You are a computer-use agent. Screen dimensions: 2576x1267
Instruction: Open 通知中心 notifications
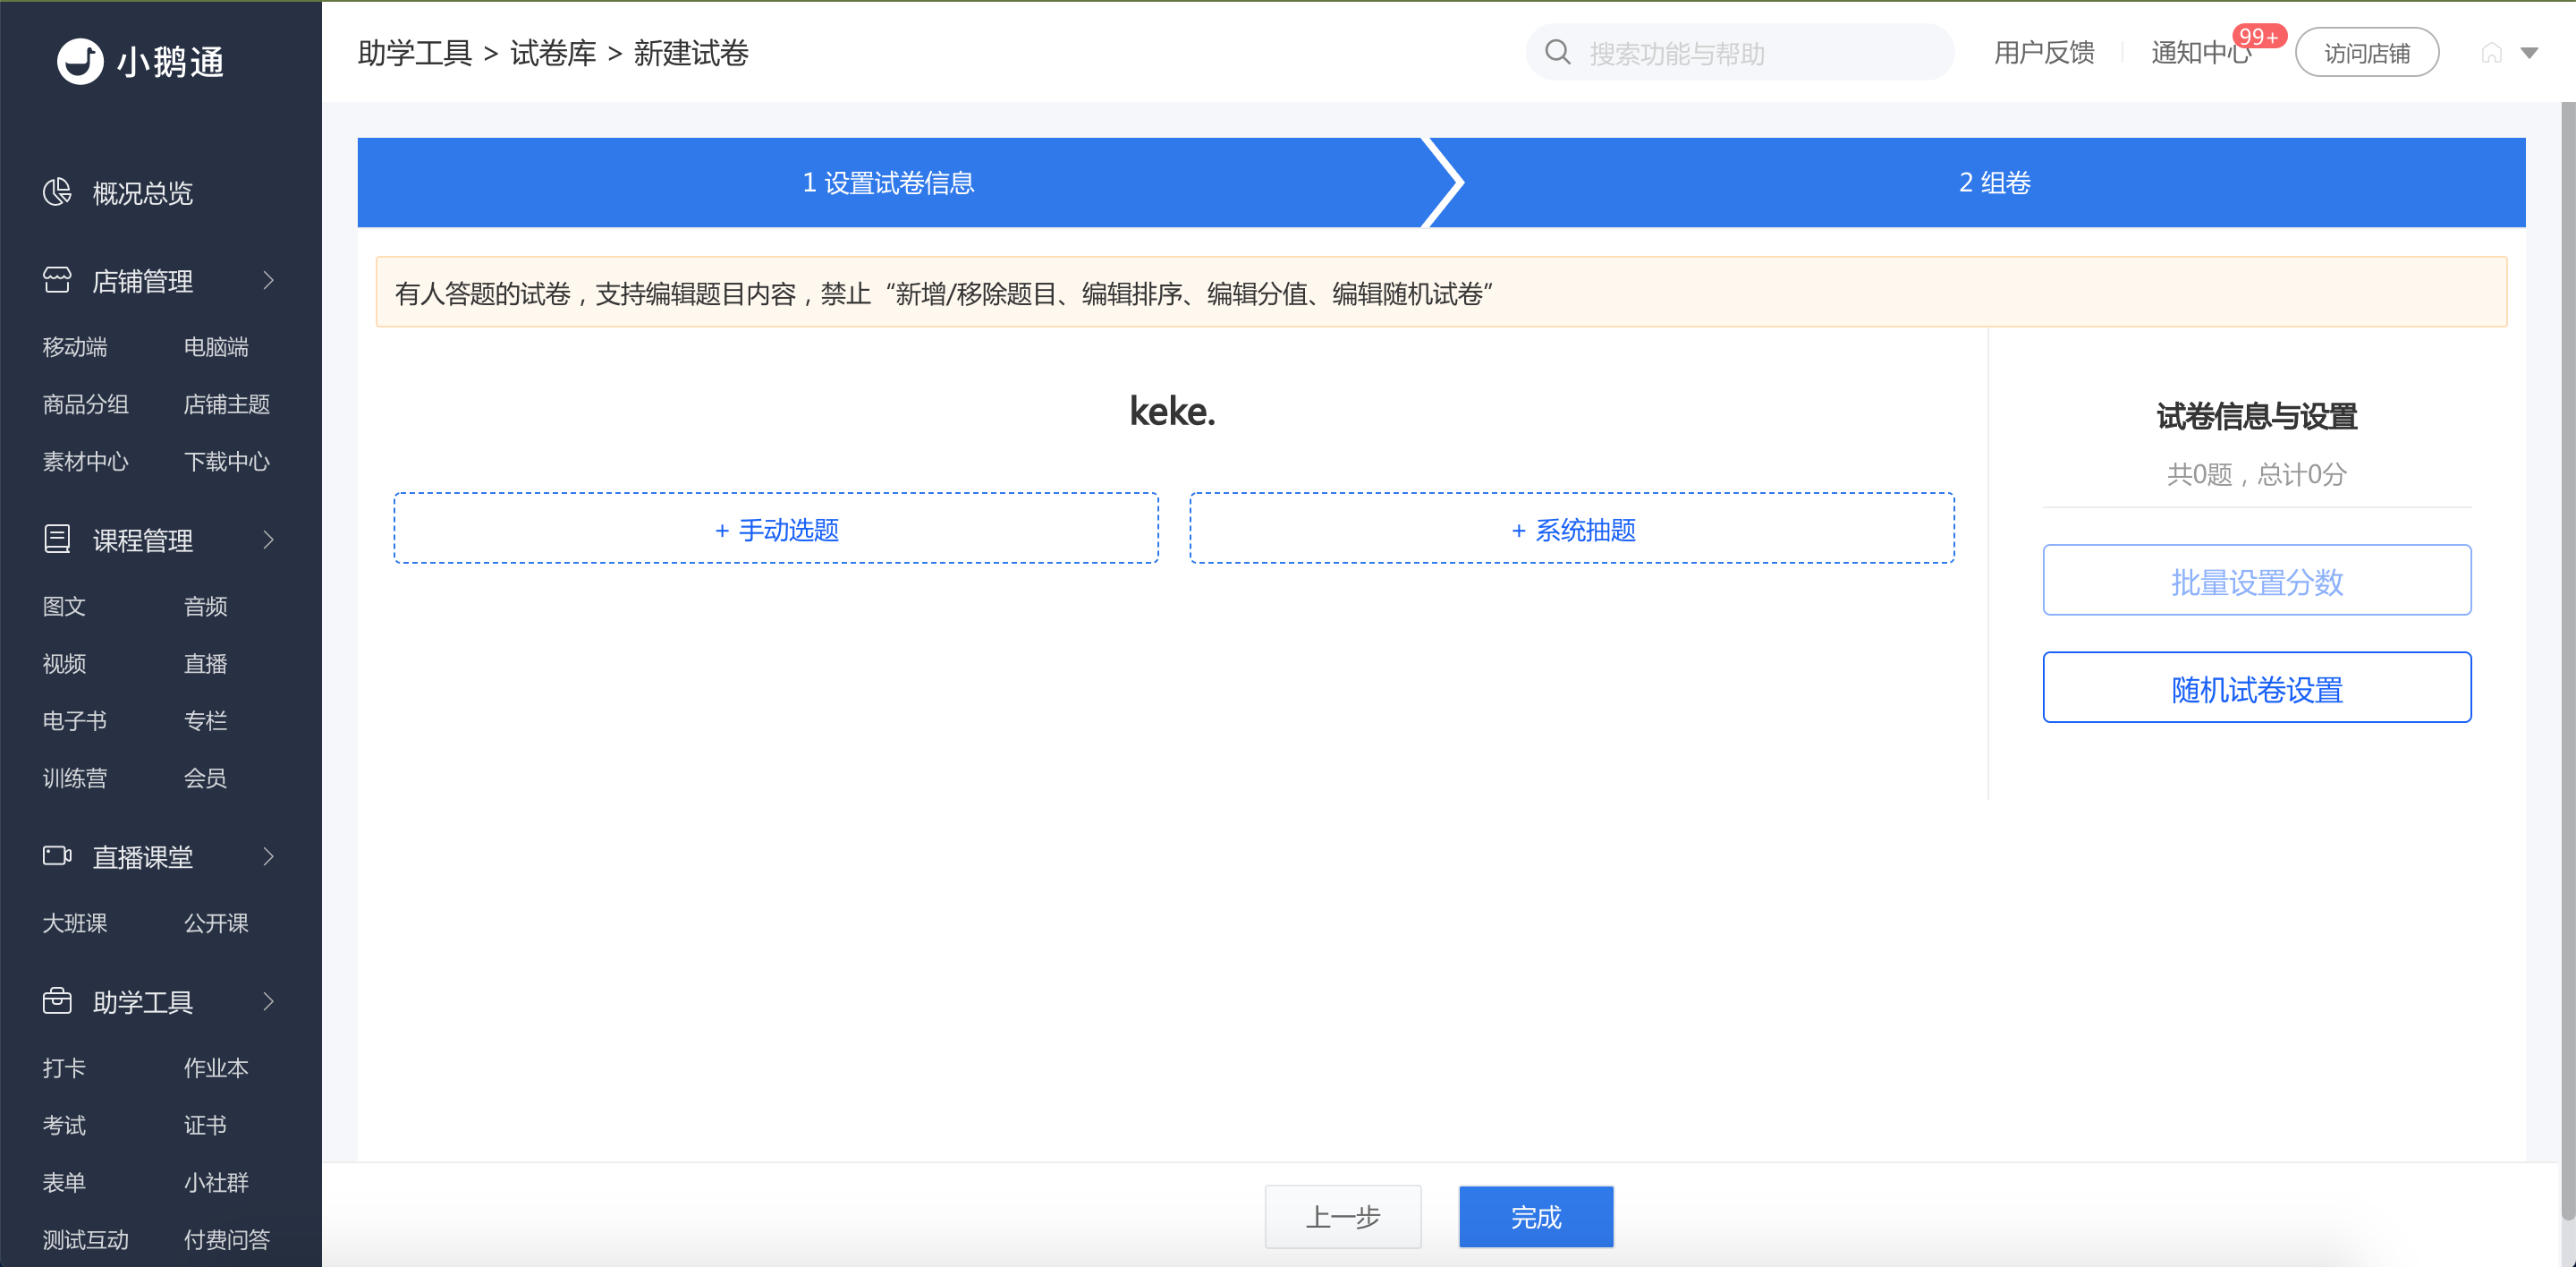[2201, 53]
